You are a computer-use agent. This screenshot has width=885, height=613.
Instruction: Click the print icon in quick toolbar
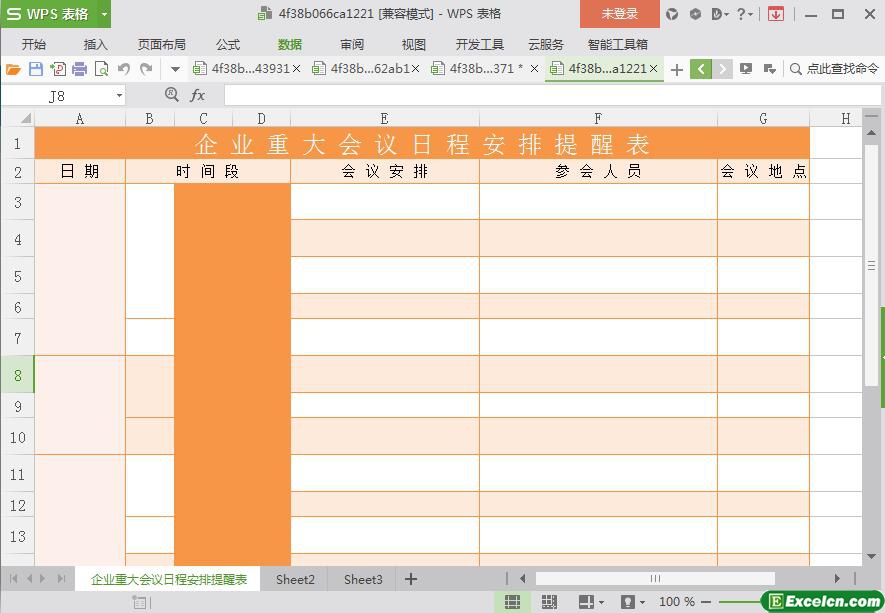point(79,69)
